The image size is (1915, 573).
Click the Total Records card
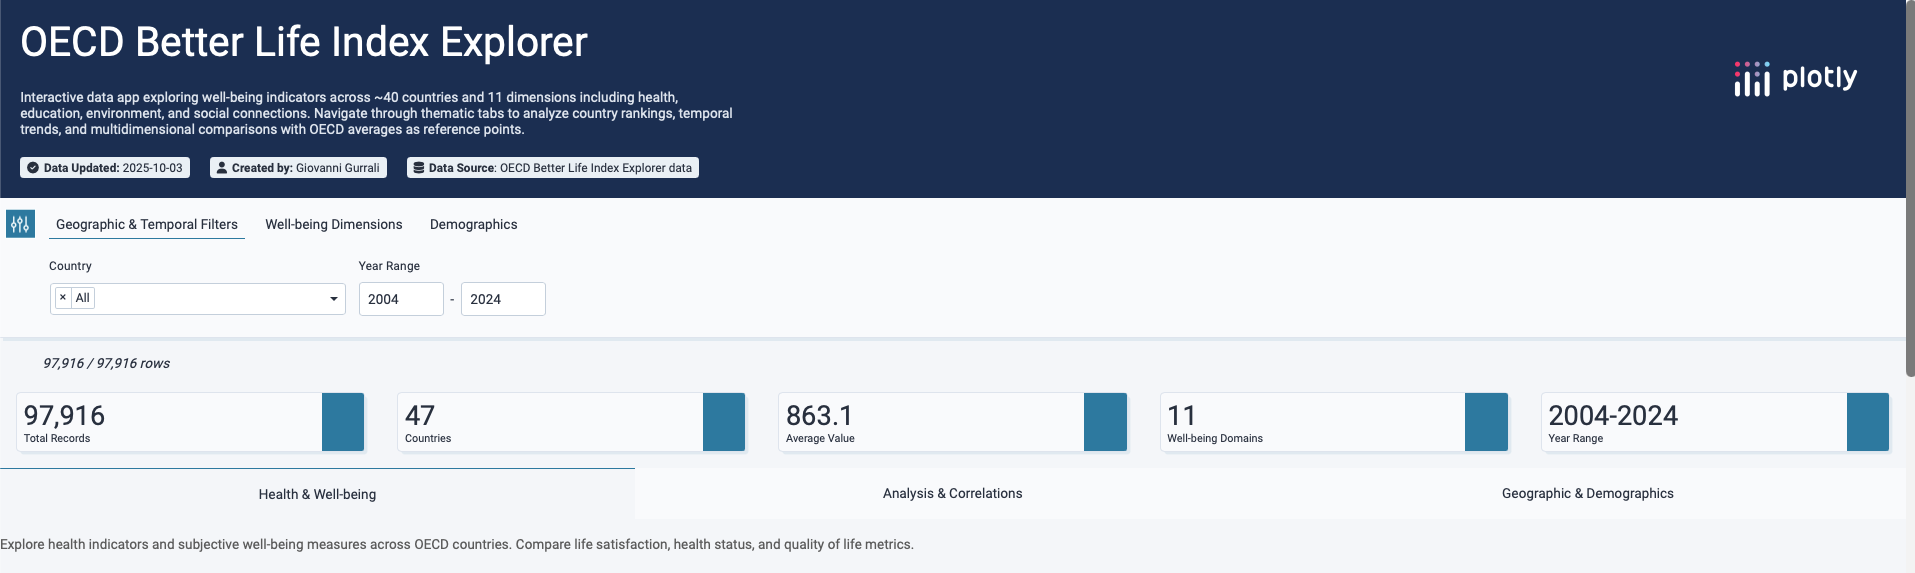pos(190,422)
